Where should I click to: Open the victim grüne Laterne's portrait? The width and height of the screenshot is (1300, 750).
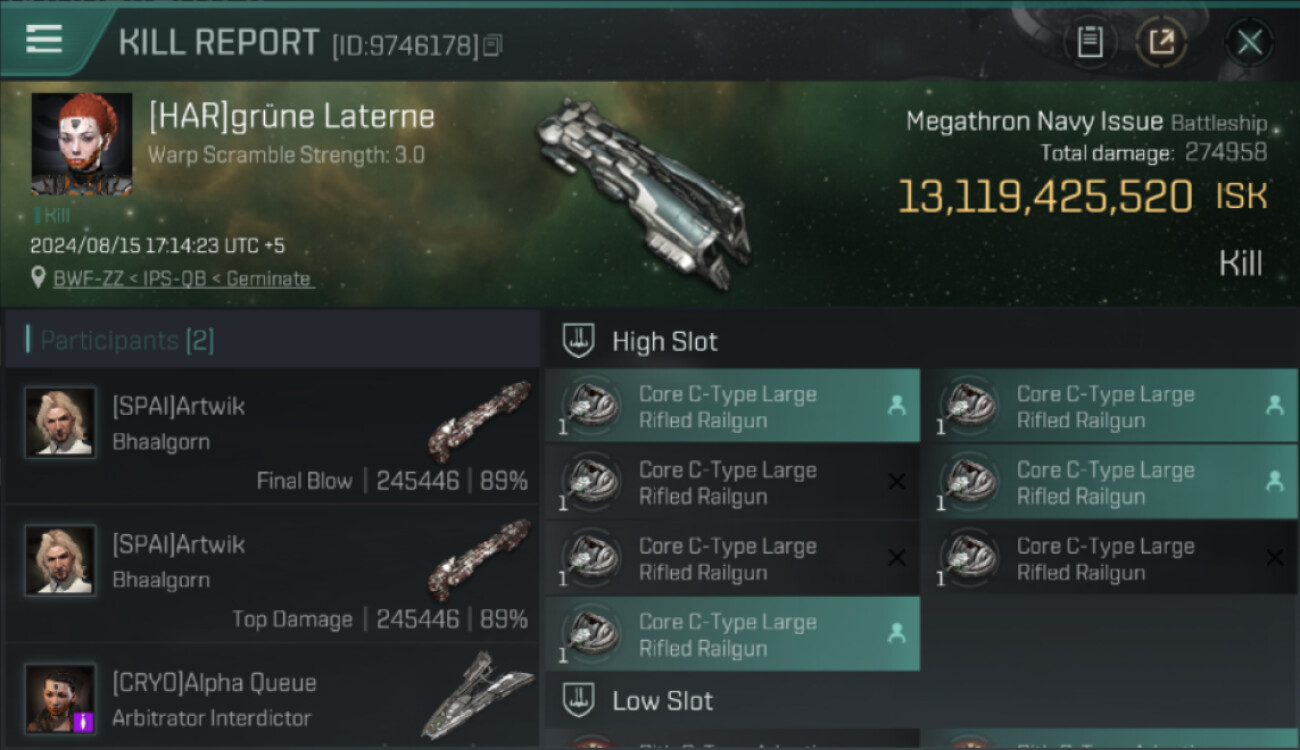point(82,145)
